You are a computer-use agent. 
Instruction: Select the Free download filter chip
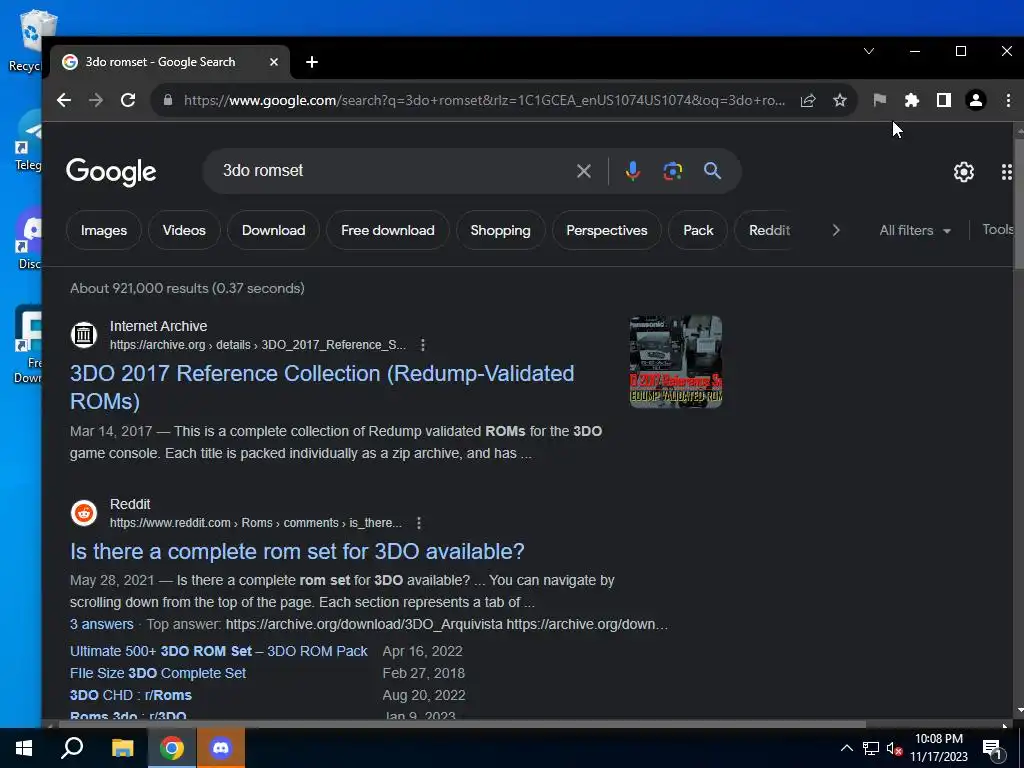coord(387,230)
